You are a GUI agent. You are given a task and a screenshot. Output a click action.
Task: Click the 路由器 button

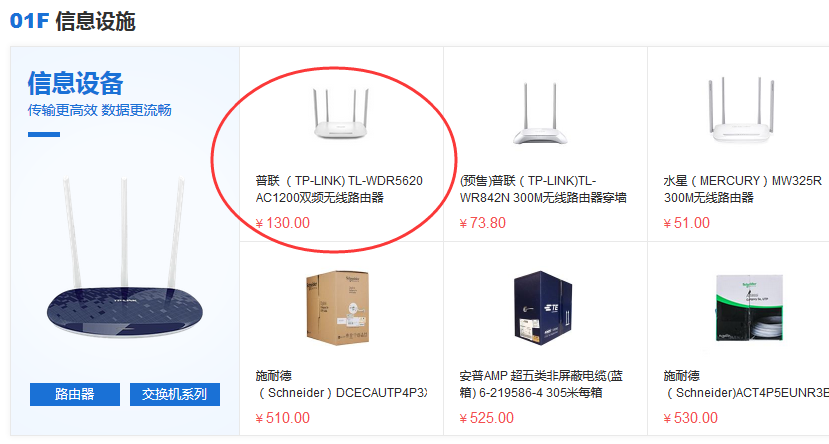(x=75, y=394)
